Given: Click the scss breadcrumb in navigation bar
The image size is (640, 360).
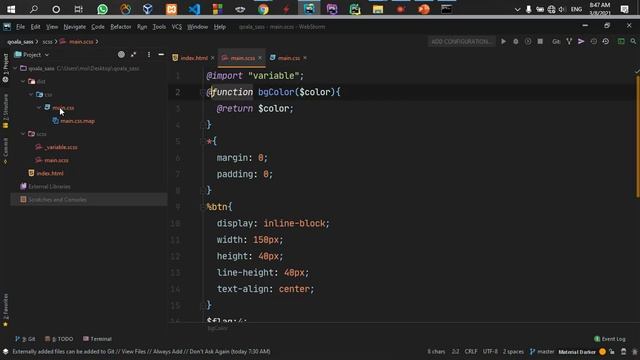Looking at the screenshot, I should pos(47,42).
